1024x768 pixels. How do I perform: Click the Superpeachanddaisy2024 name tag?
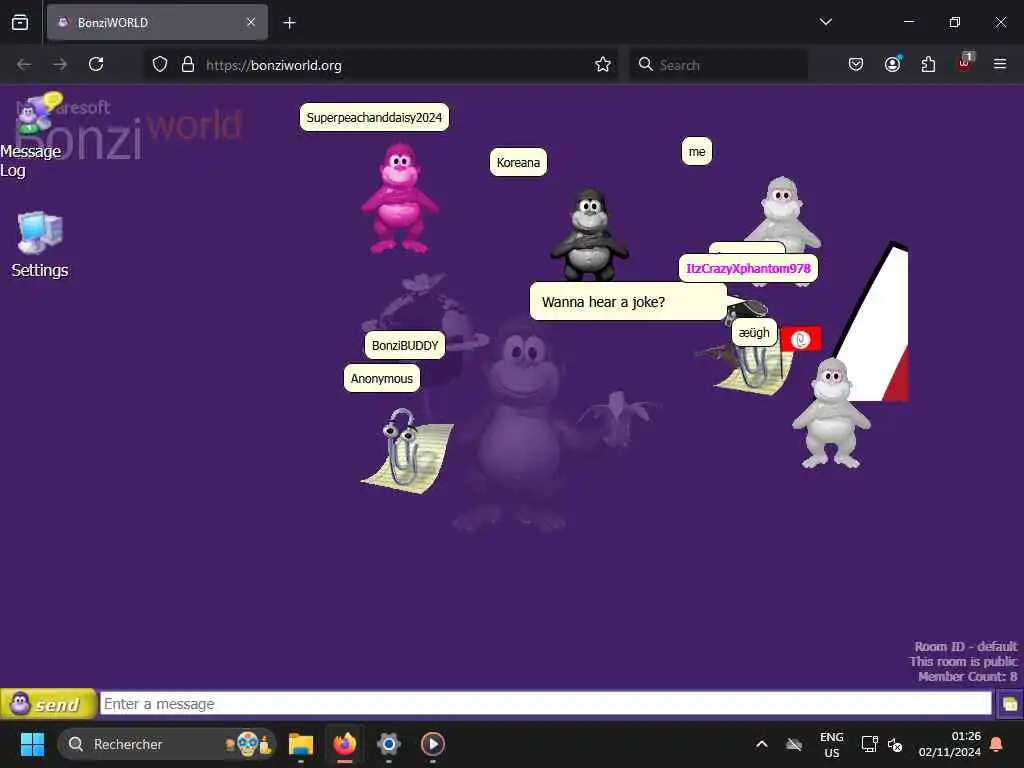pyautogui.click(x=374, y=118)
